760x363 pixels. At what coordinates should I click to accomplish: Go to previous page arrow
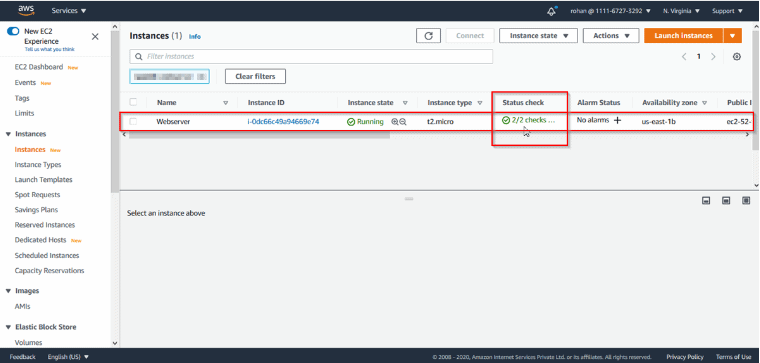coord(684,57)
